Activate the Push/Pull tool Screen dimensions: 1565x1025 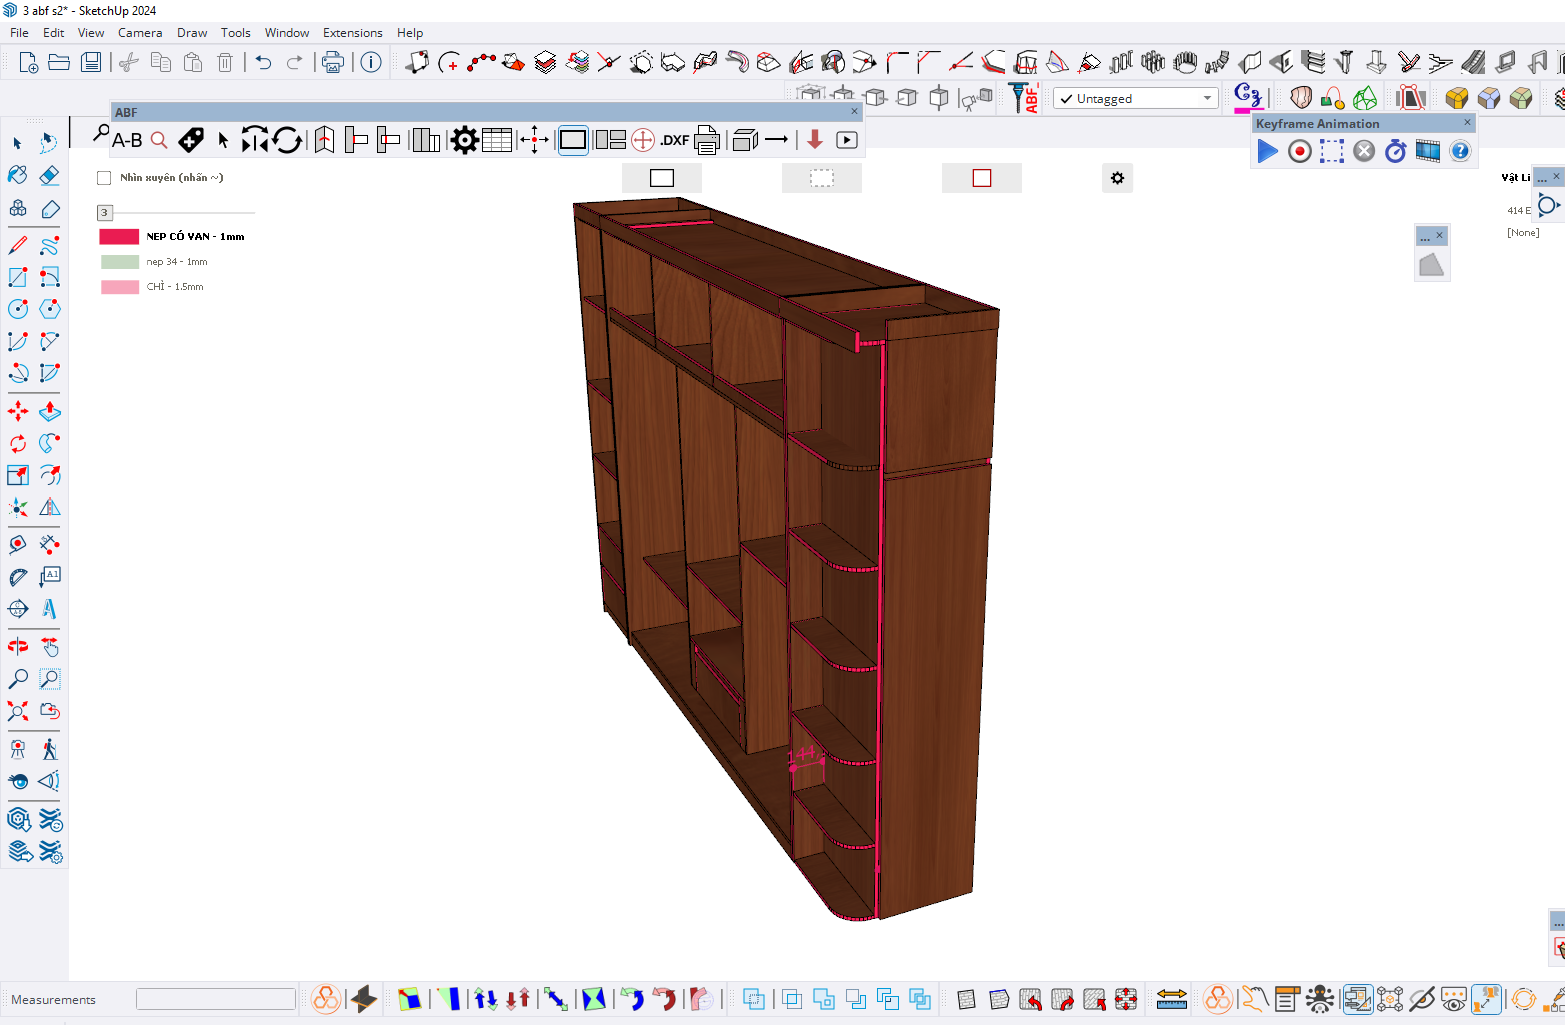point(49,411)
